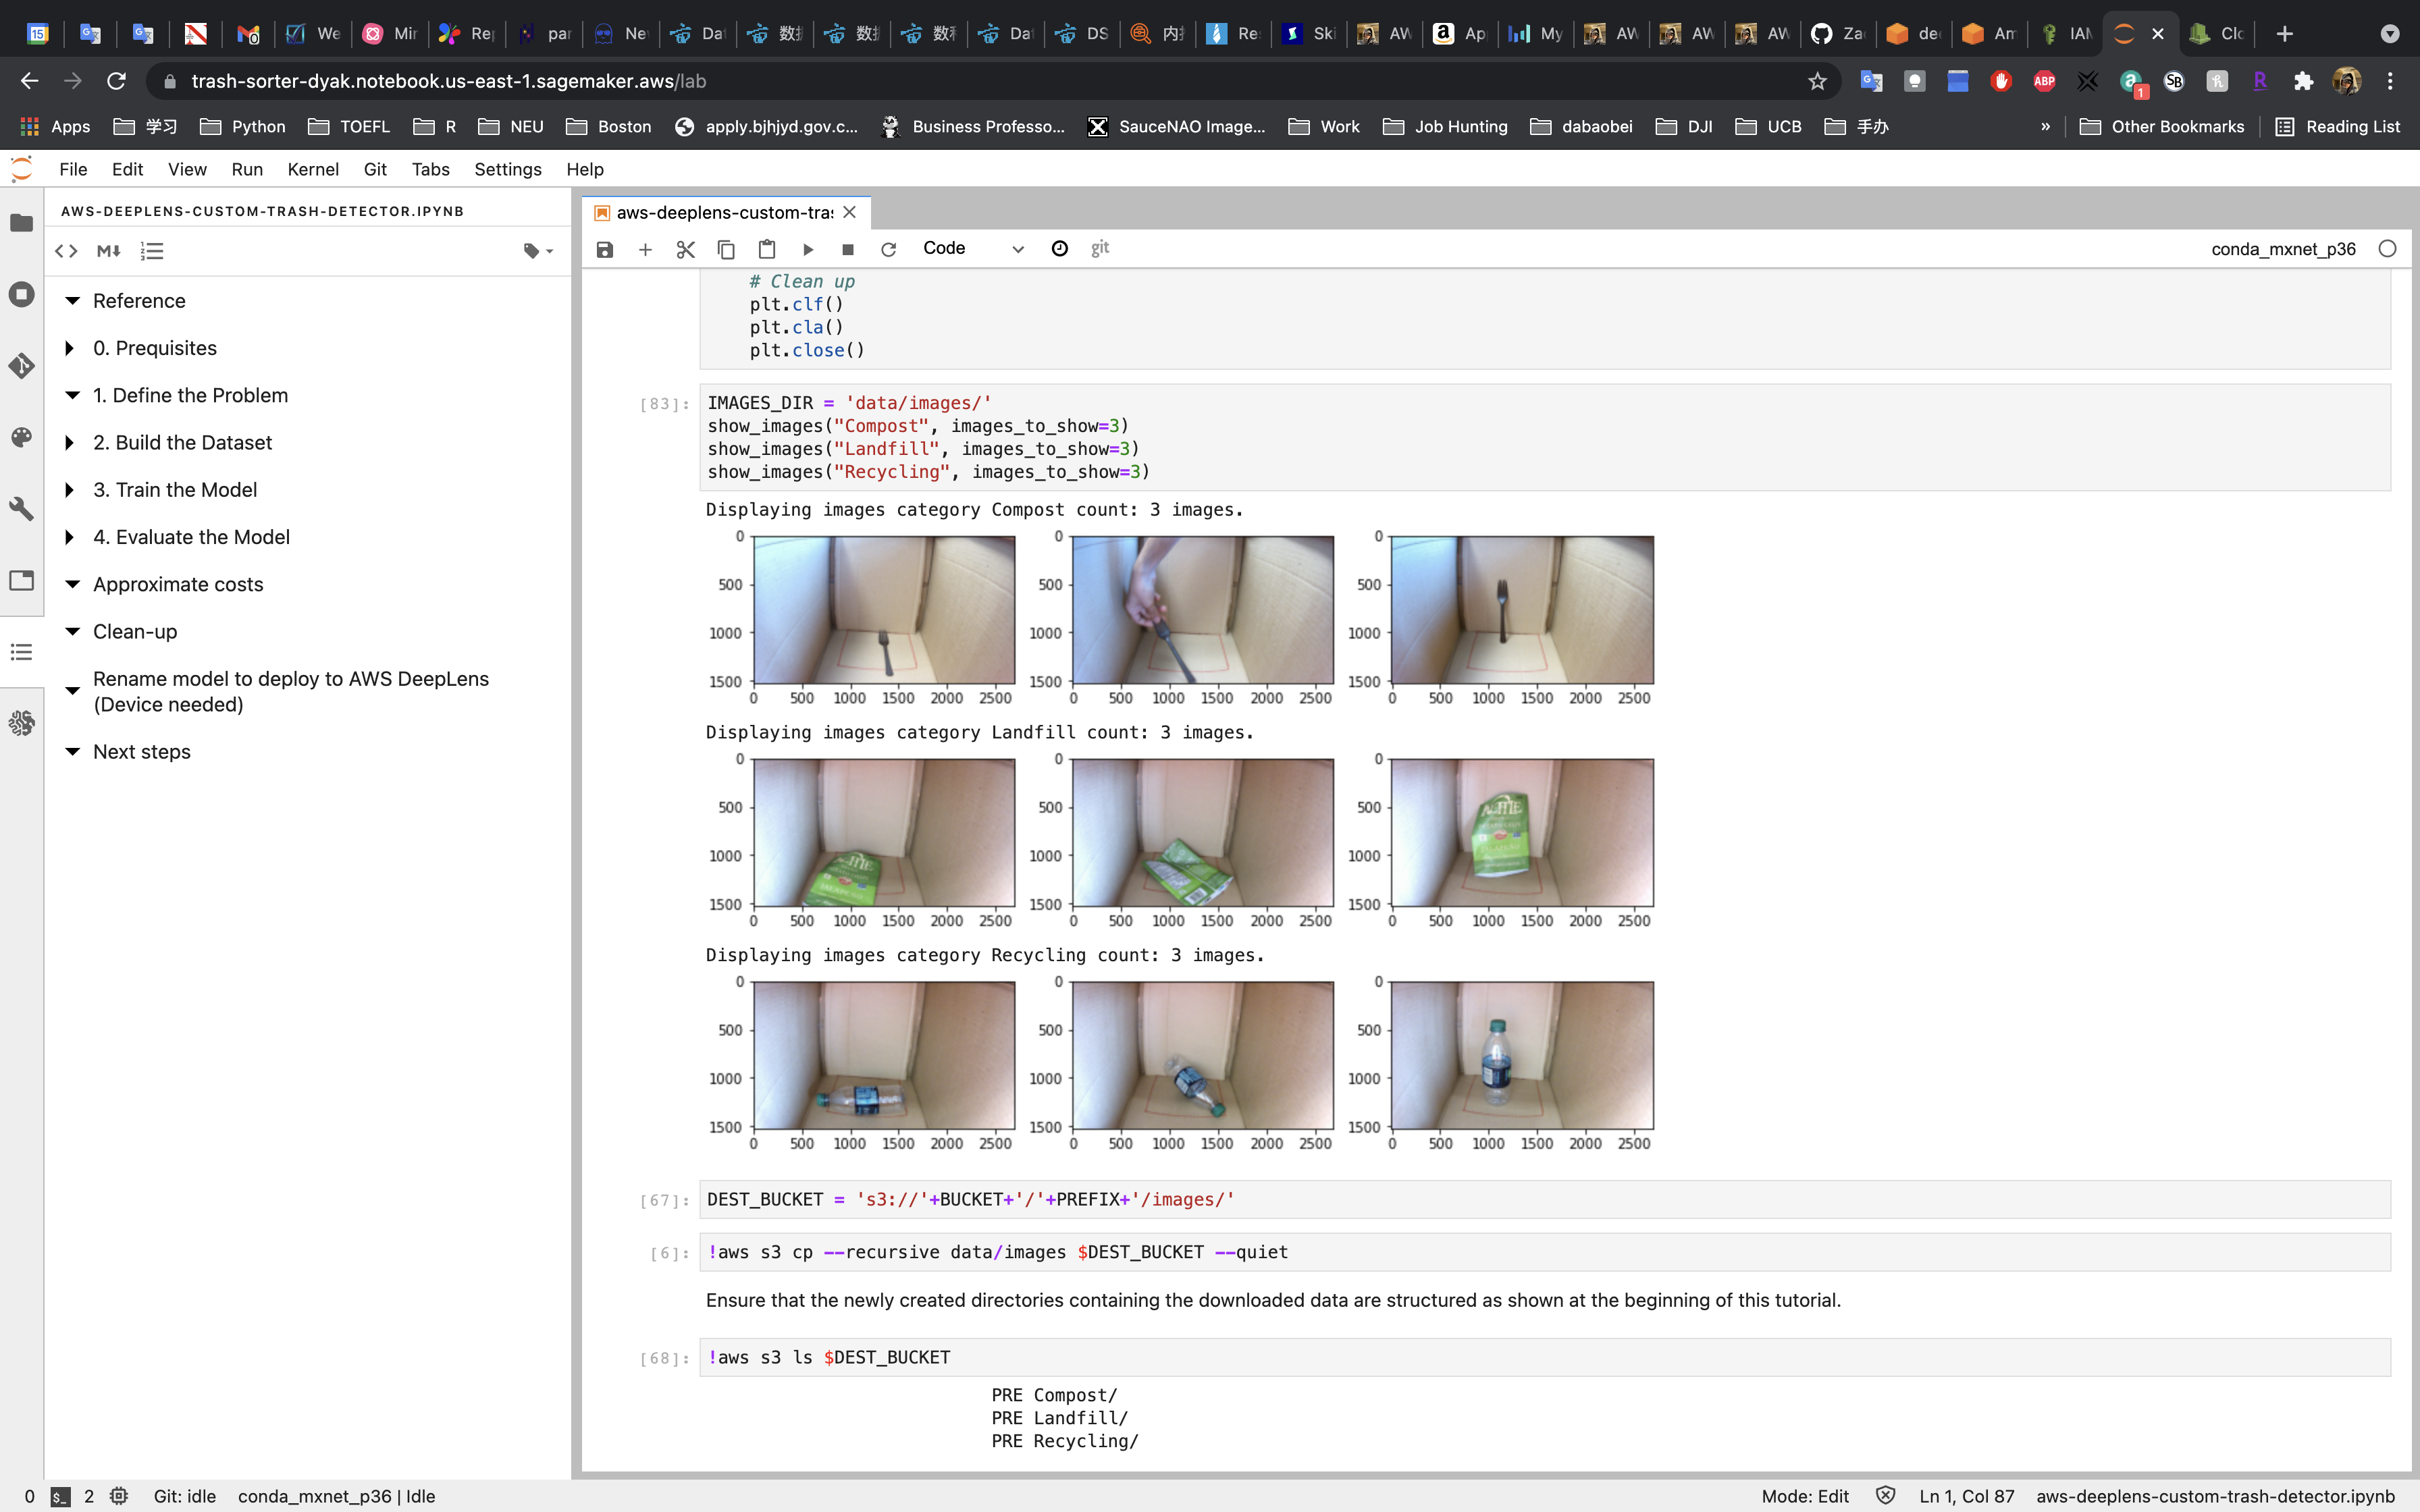Run the selected cell with the play icon

808,249
